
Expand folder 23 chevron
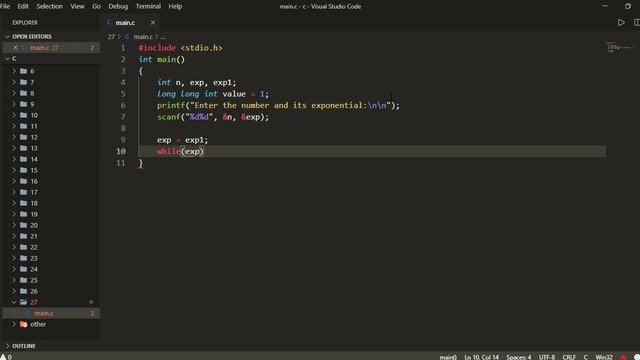pyautogui.click(x=14, y=258)
